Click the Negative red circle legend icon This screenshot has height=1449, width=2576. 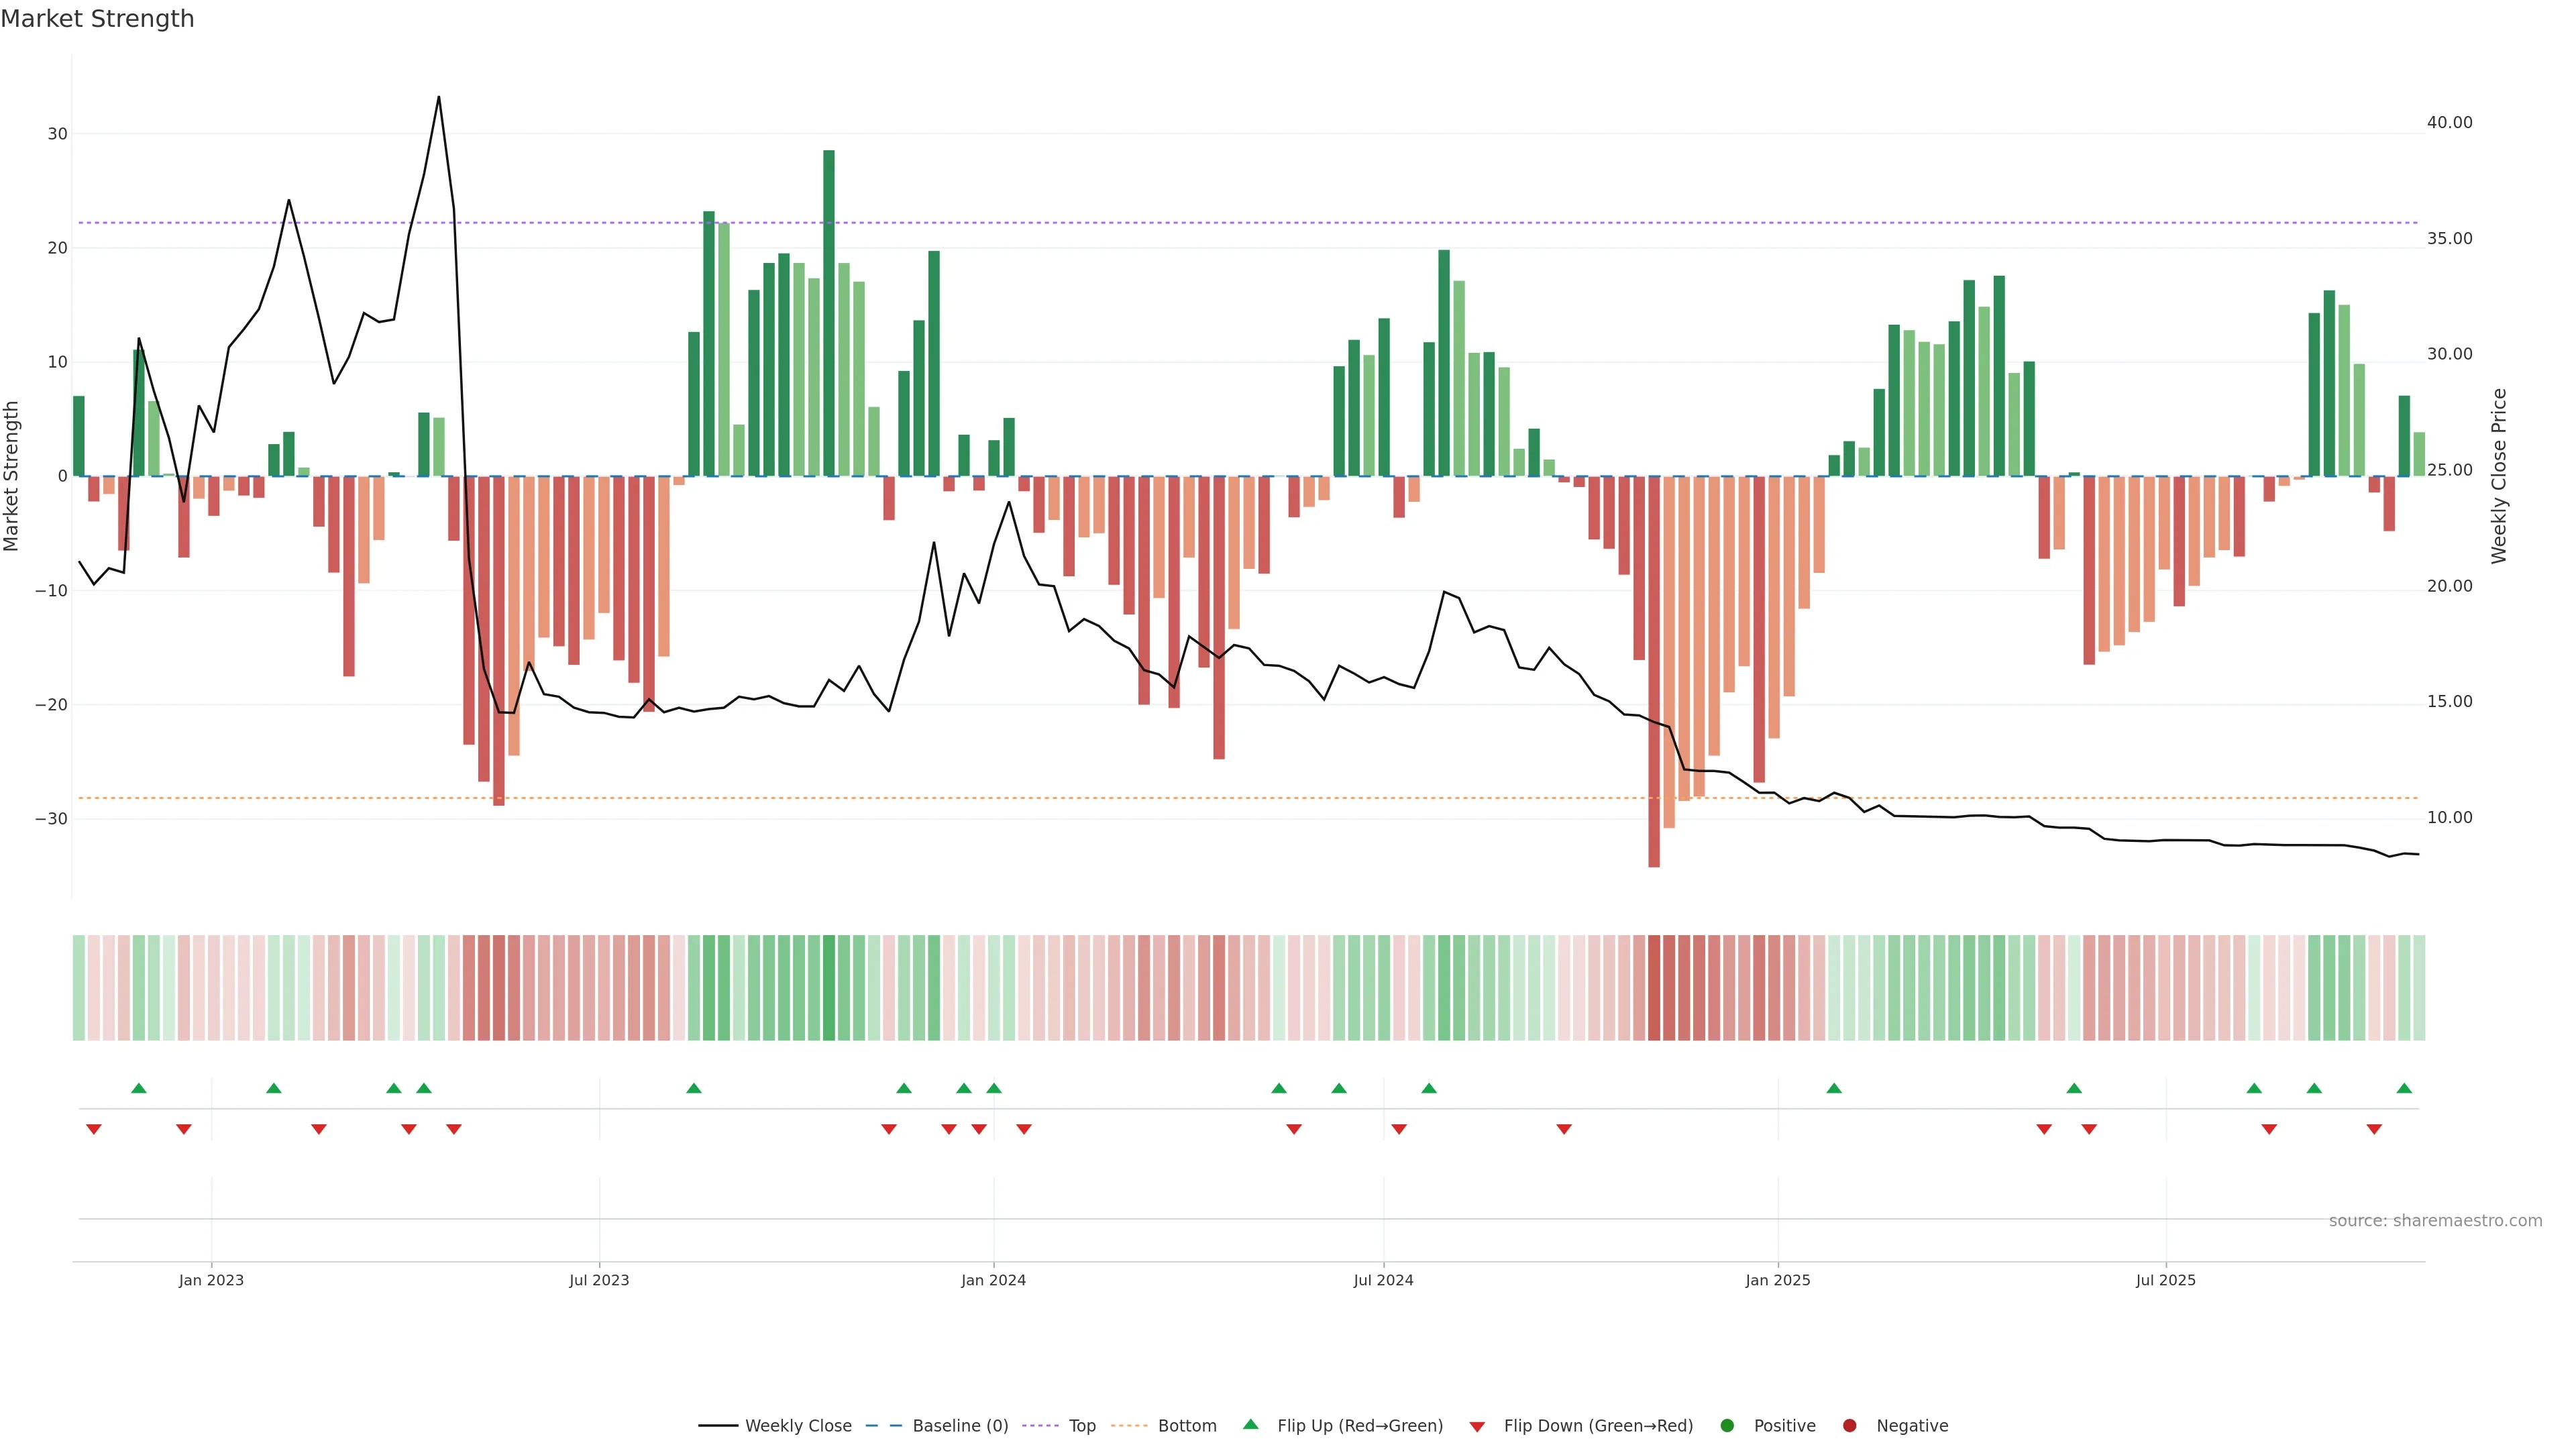pos(1849,1426)
